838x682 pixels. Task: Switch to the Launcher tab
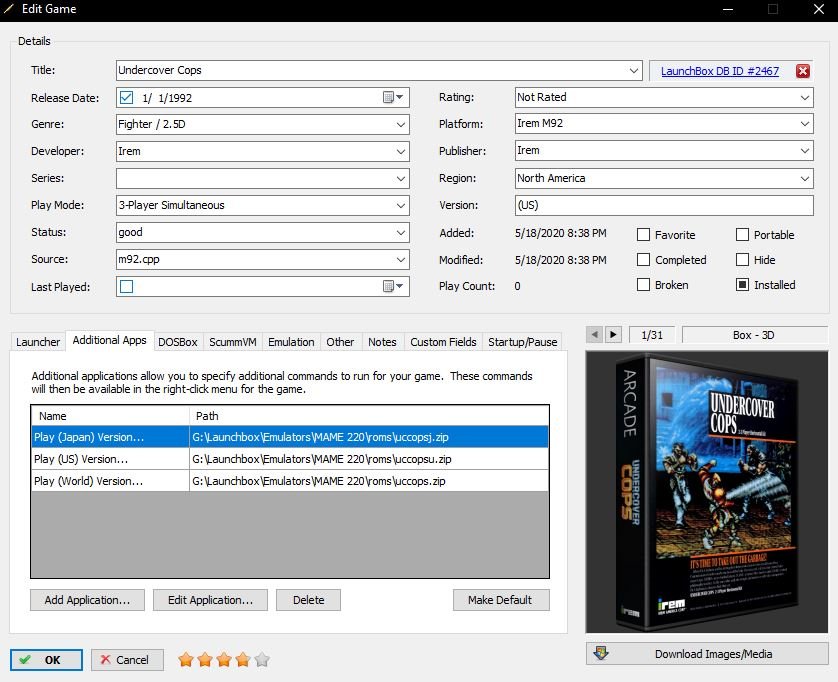(38, 342)
